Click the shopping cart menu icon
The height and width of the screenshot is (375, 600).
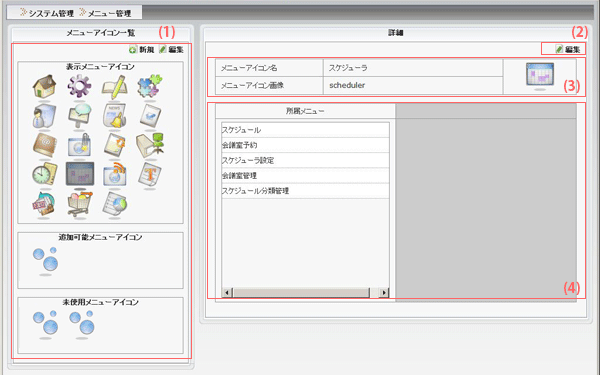point(80,204)
